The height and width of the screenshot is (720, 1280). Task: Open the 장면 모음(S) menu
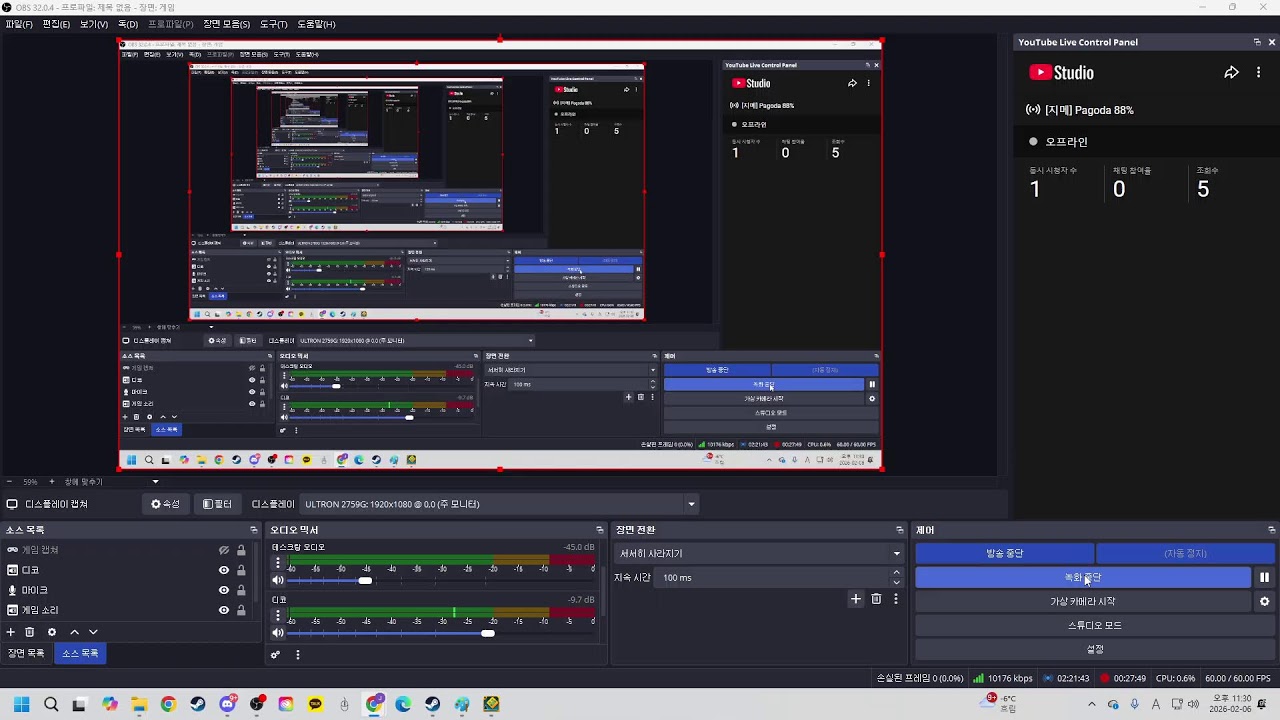coord(226,24)
